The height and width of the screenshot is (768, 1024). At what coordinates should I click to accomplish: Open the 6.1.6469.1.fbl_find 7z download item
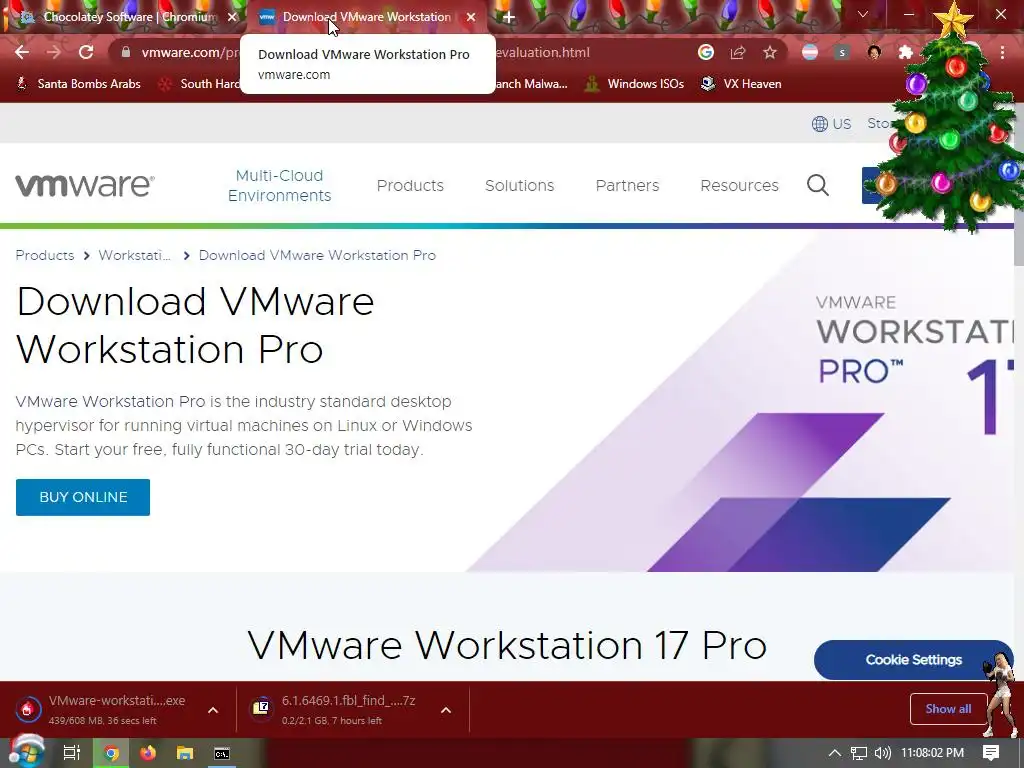click(x=336, y=709)
